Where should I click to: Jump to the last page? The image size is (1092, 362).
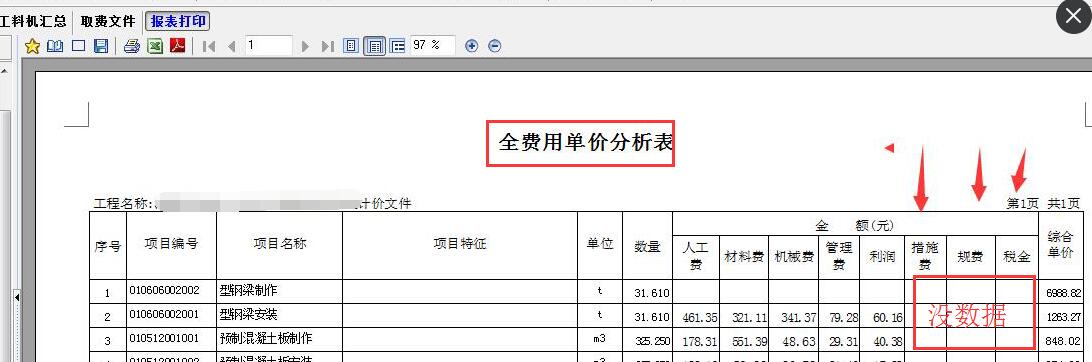pos(327,46)
